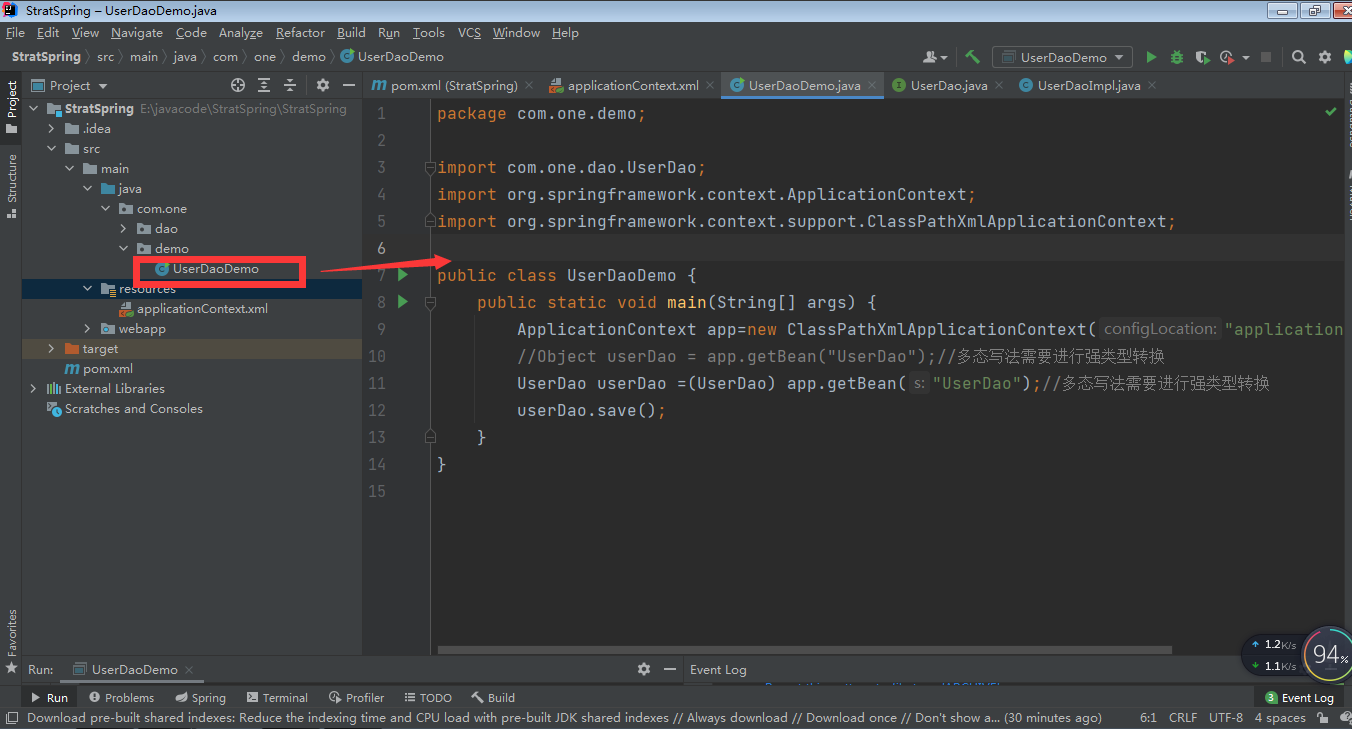Open Event Log from status bar
This screenshot has width=1352, height=729.
click(x=1299, y=697)
